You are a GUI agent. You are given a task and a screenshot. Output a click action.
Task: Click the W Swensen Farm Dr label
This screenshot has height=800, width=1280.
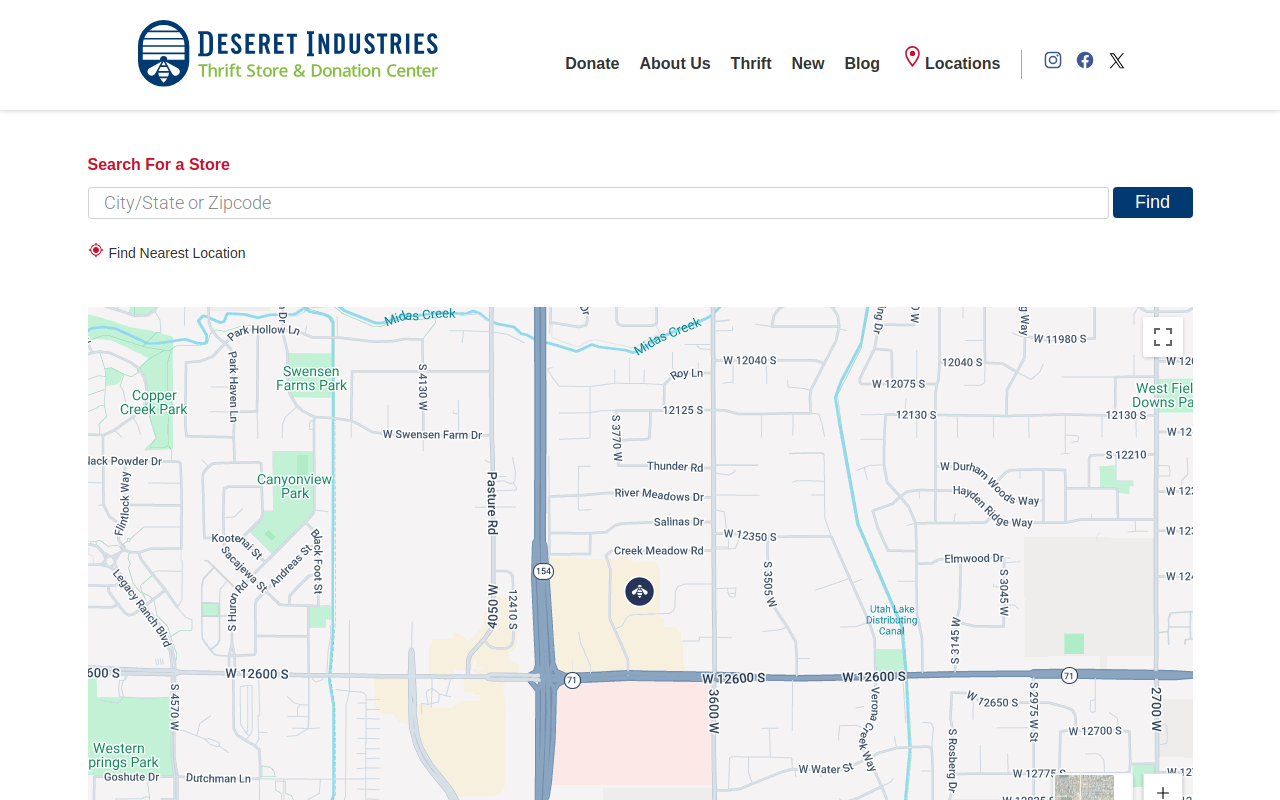click(x=433, y=434)
